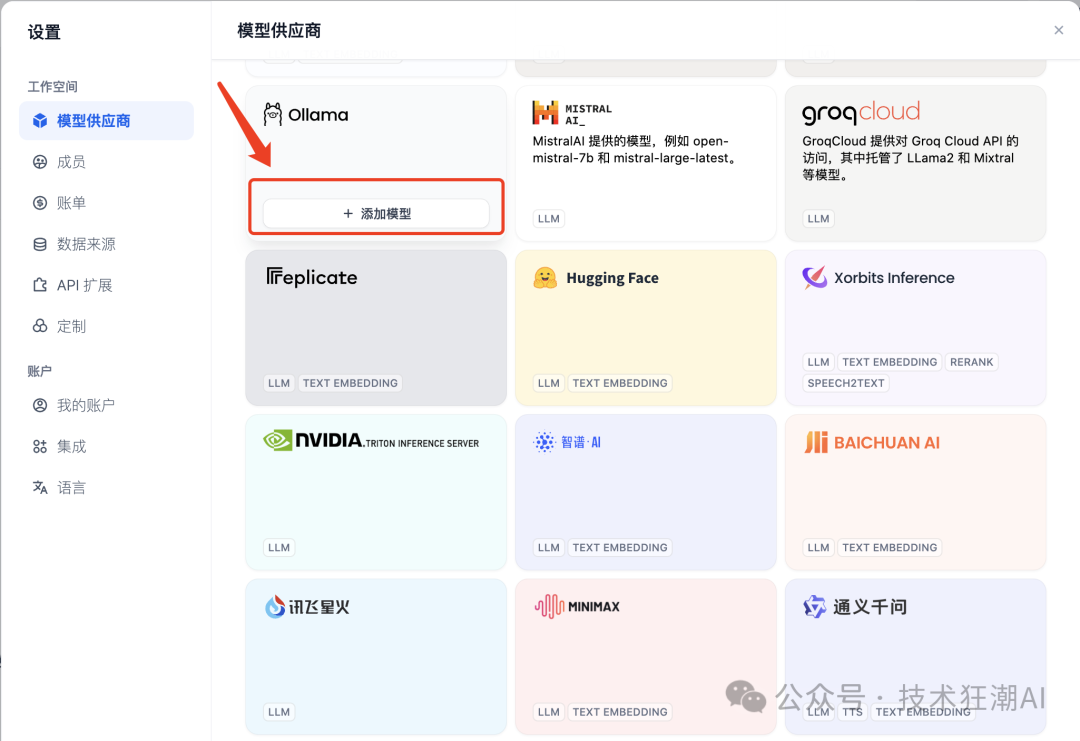Select the 数据来源 menu entry
The width and height of the screenshot is (1080, 741).
86,244
